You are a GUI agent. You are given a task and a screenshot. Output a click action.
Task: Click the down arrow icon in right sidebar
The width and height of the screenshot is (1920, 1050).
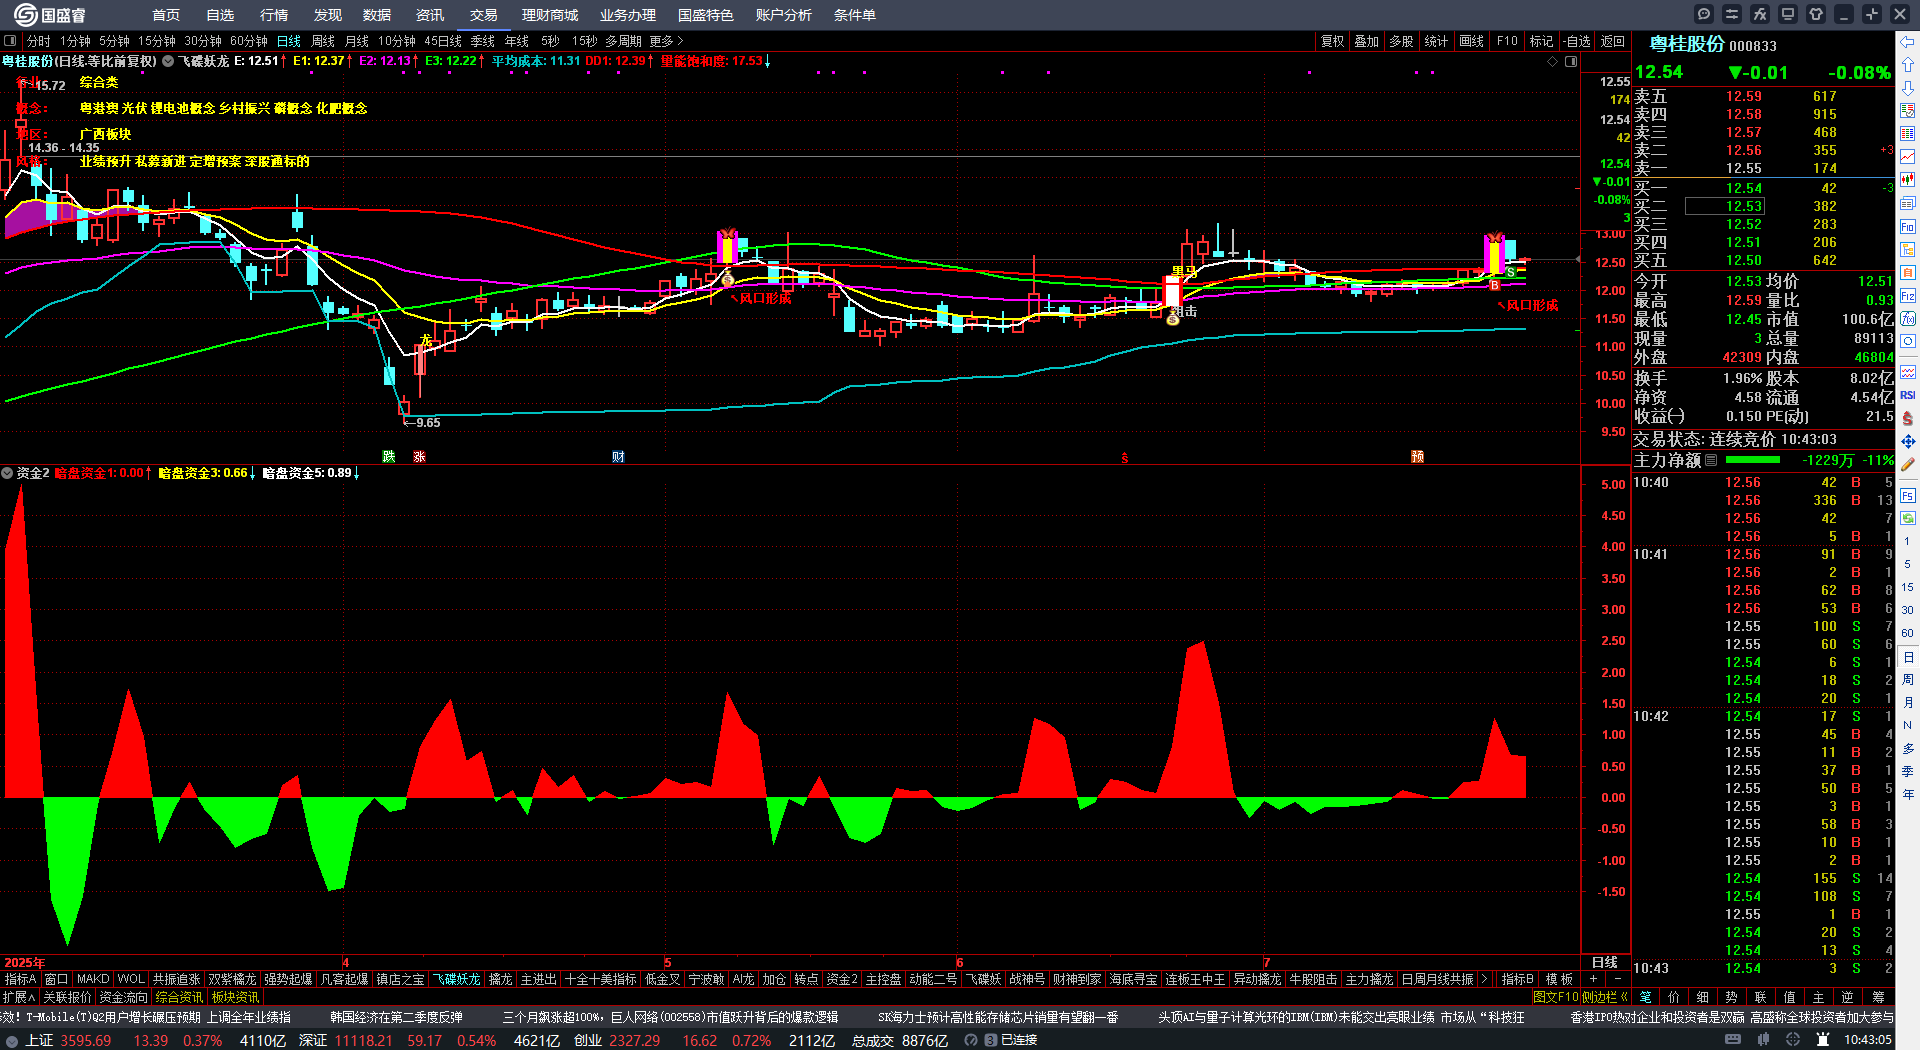(1908, 88)
